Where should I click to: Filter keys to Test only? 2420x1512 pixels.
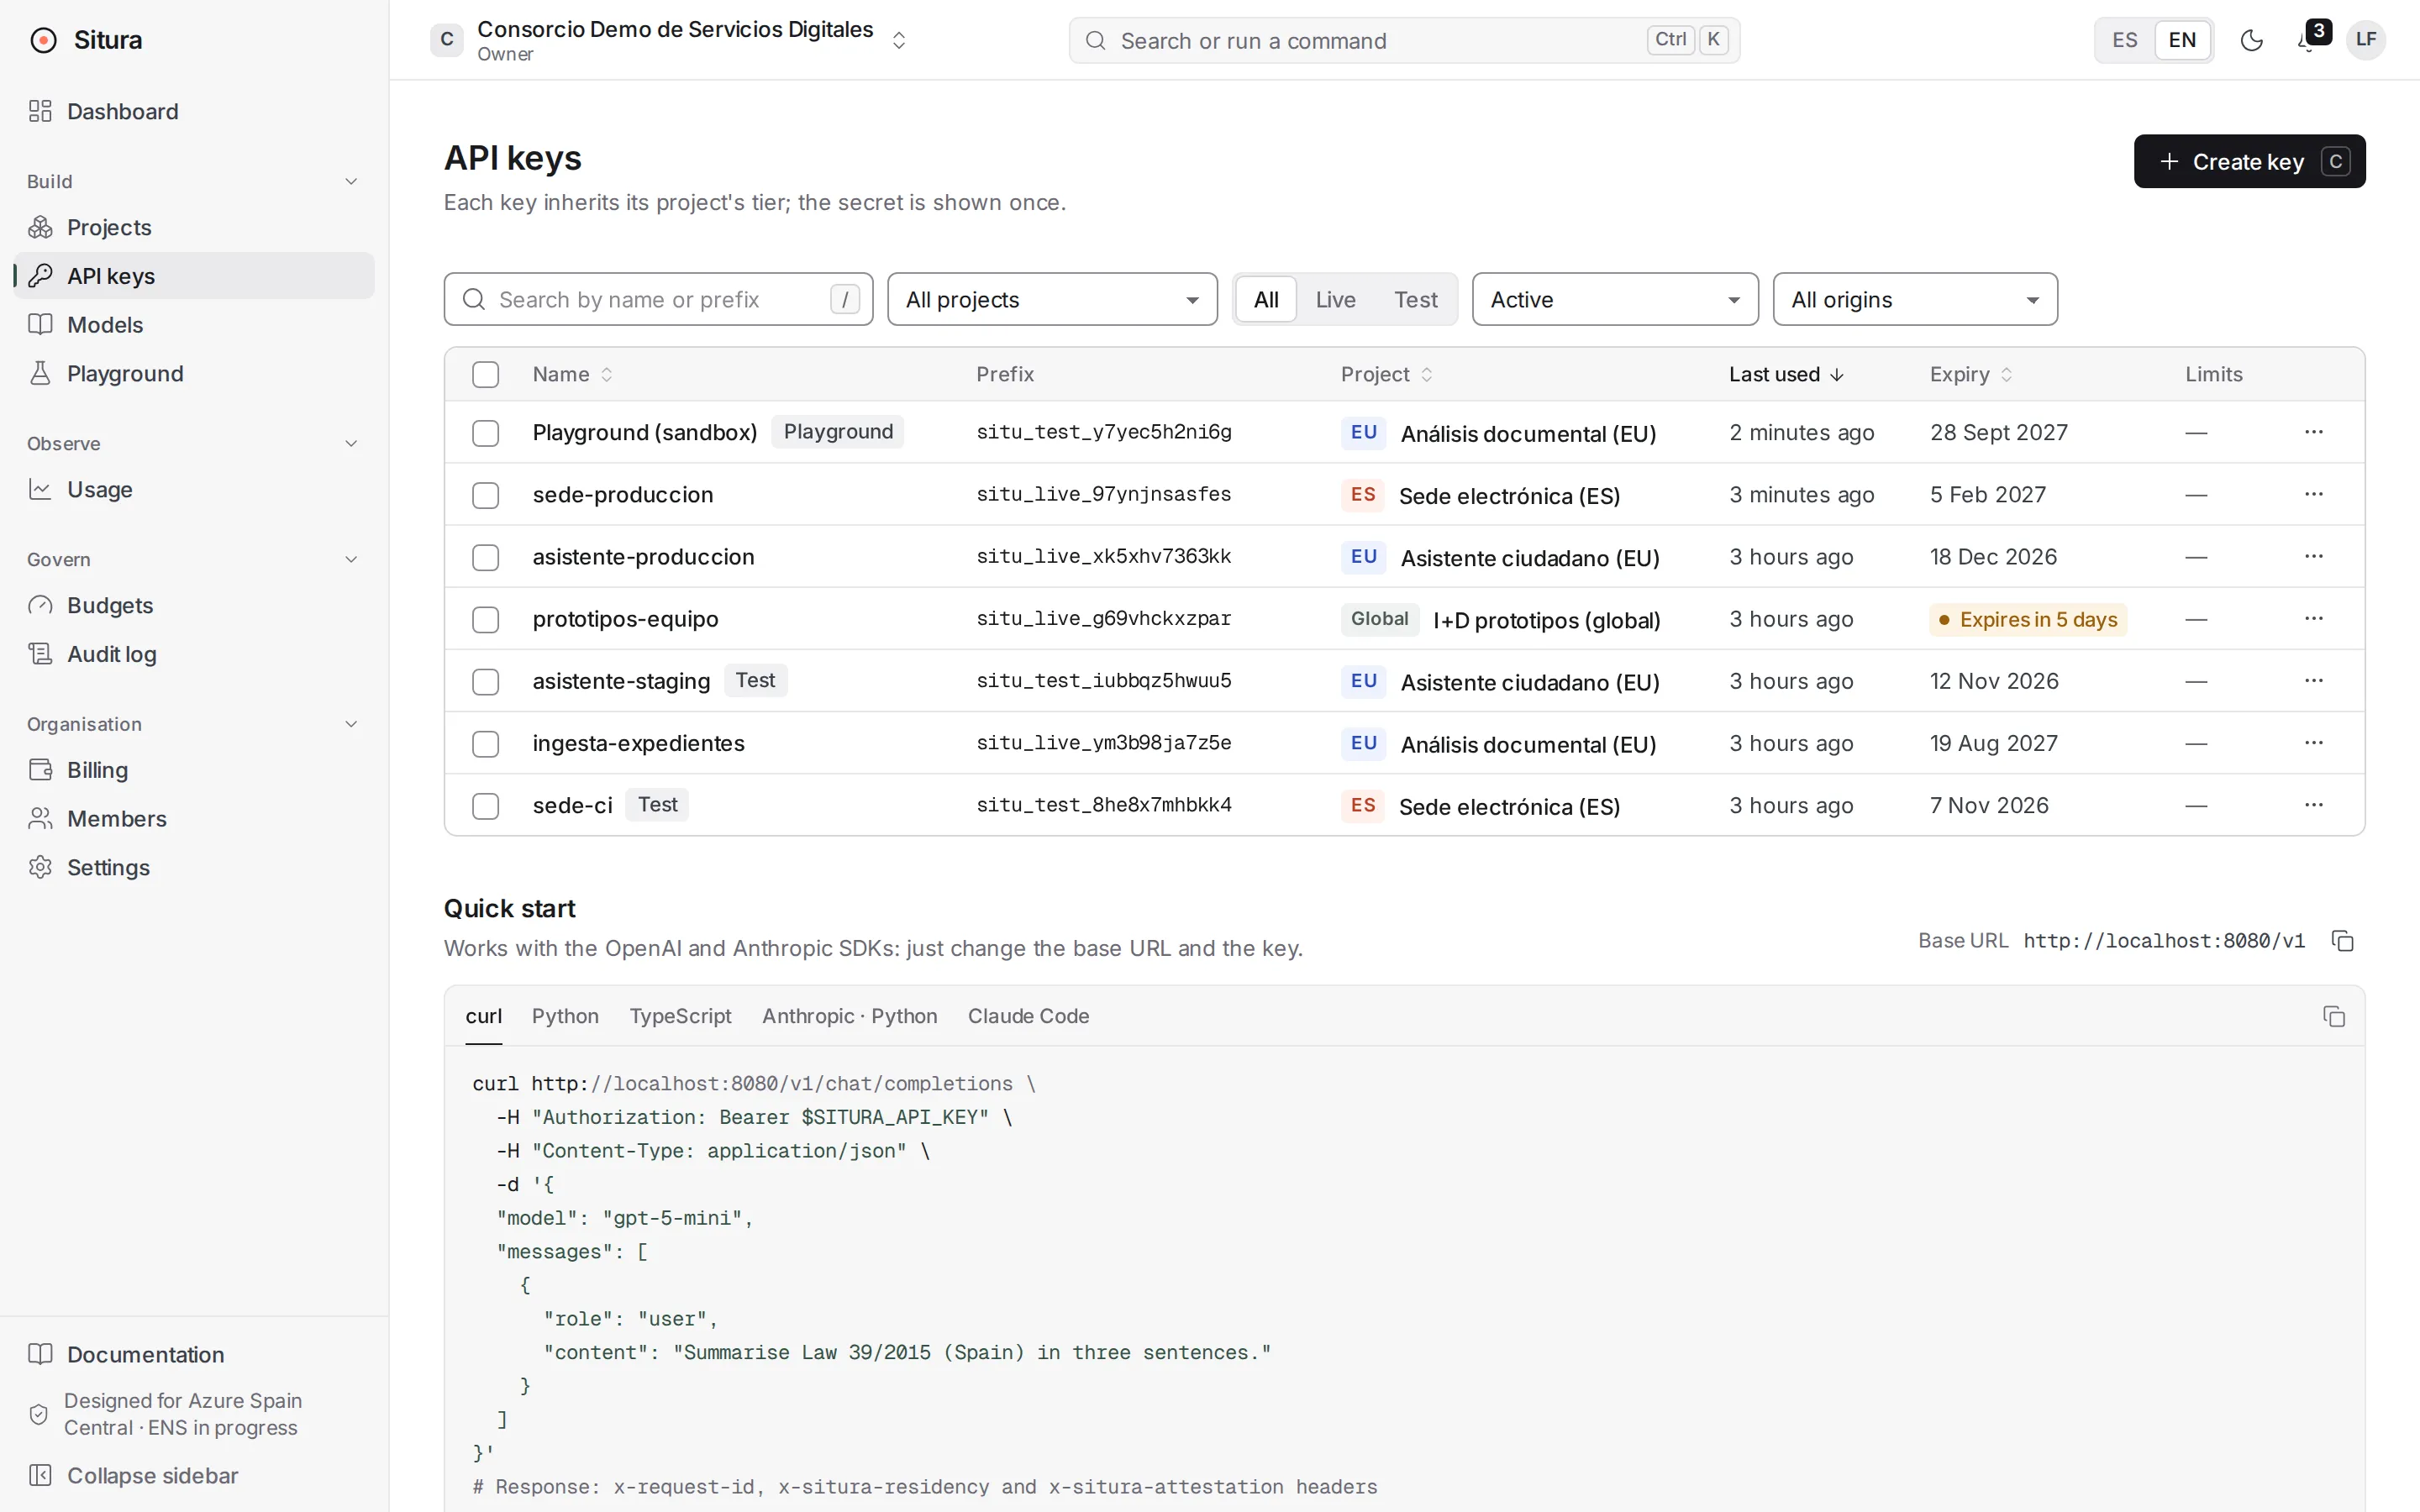(1415, 299)
